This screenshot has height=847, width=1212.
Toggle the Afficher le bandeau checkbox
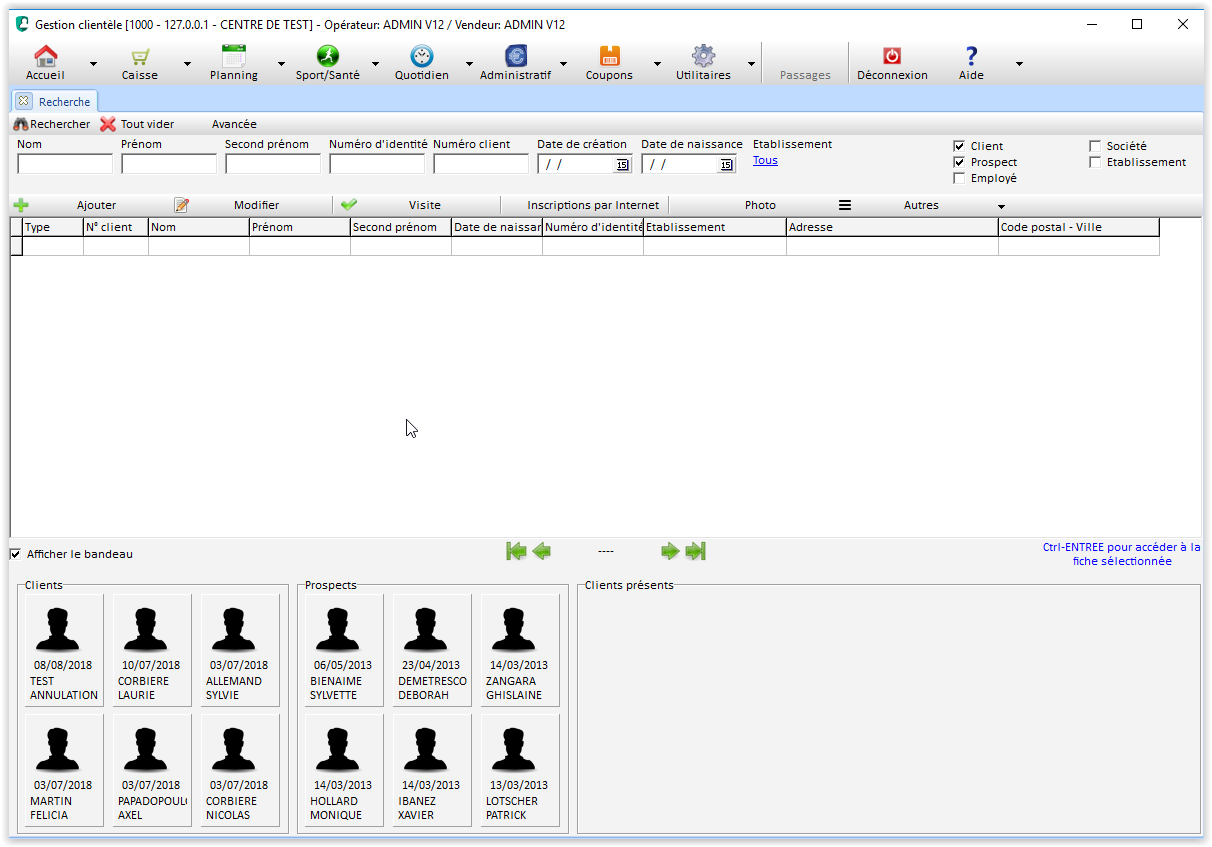(x=15, y=554)
